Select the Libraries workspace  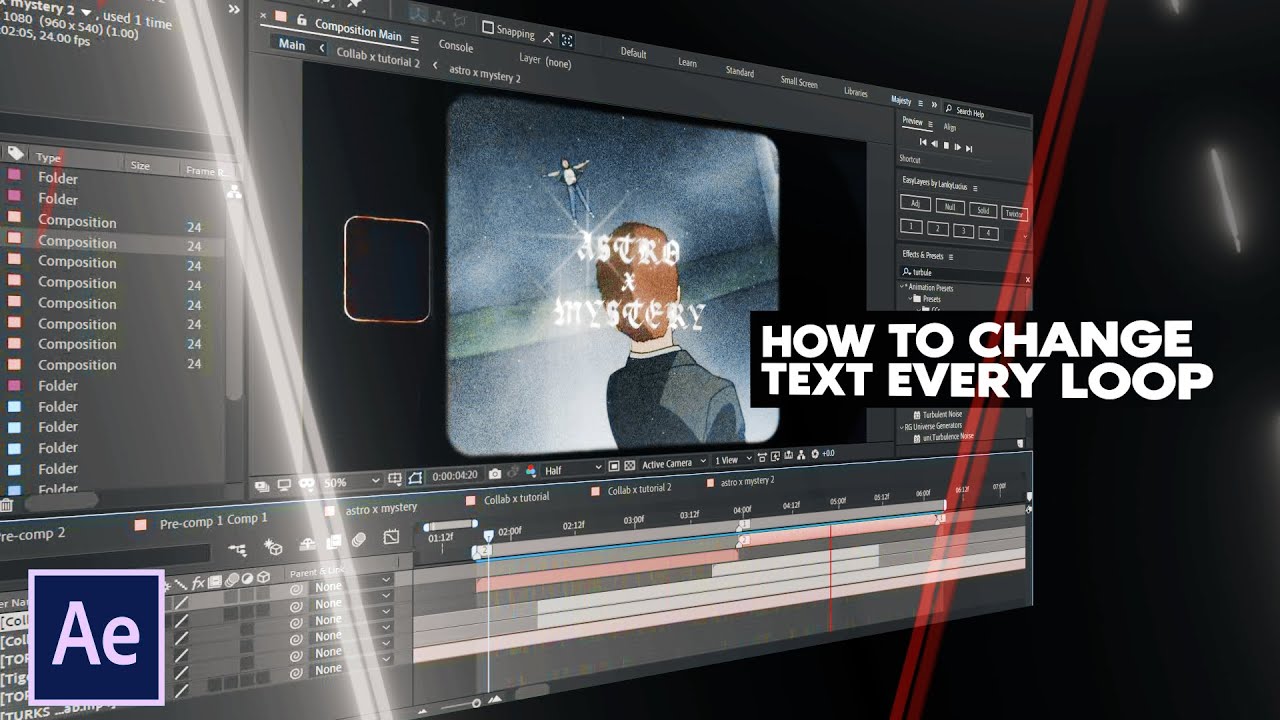pyautogui.click(x=856, y=92)
